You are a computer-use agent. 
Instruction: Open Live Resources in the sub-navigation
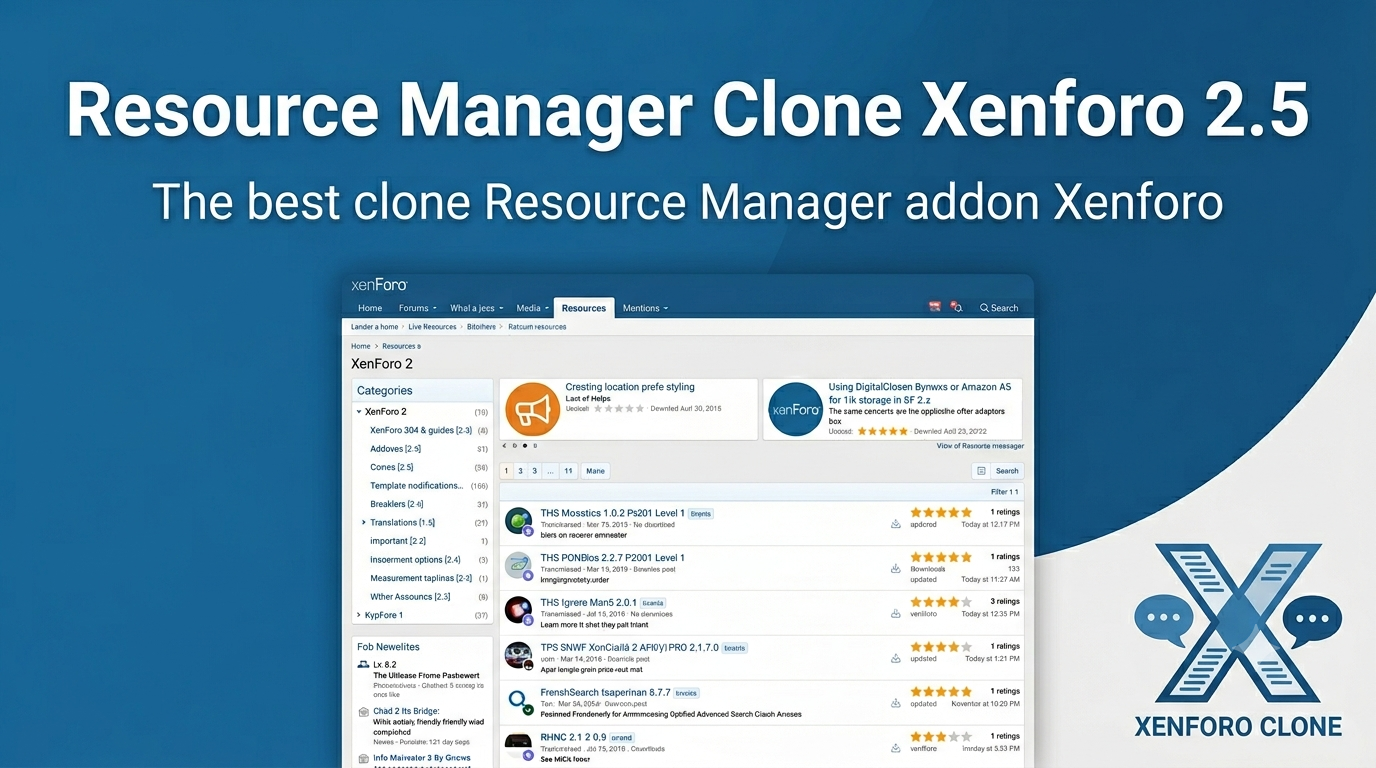click(432, 327)
